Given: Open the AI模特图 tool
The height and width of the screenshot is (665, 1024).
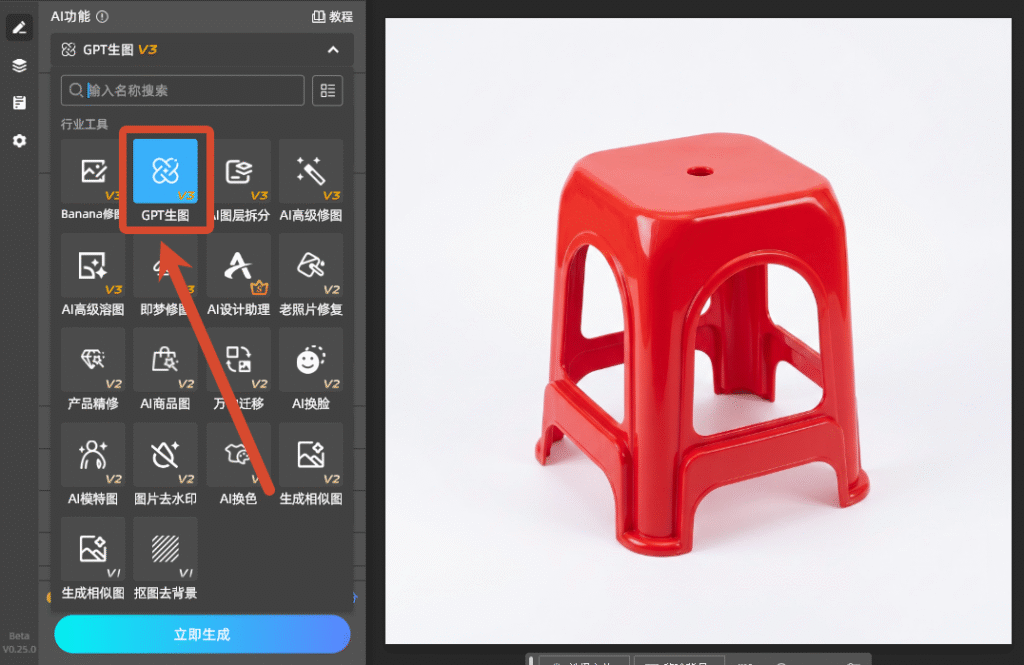Looking at the screenshot, I should pyautogui.click(x=92, y=464).
